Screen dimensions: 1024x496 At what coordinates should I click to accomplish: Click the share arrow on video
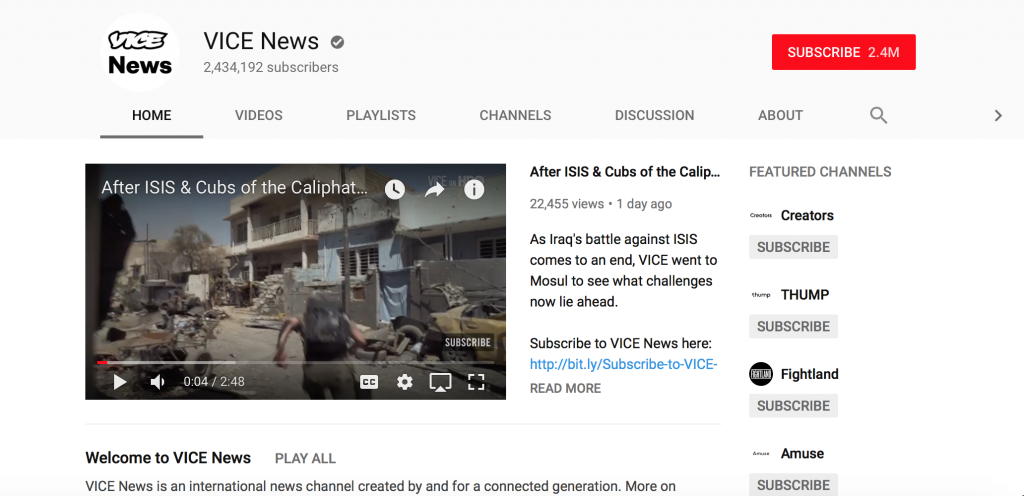coord(434,189)
